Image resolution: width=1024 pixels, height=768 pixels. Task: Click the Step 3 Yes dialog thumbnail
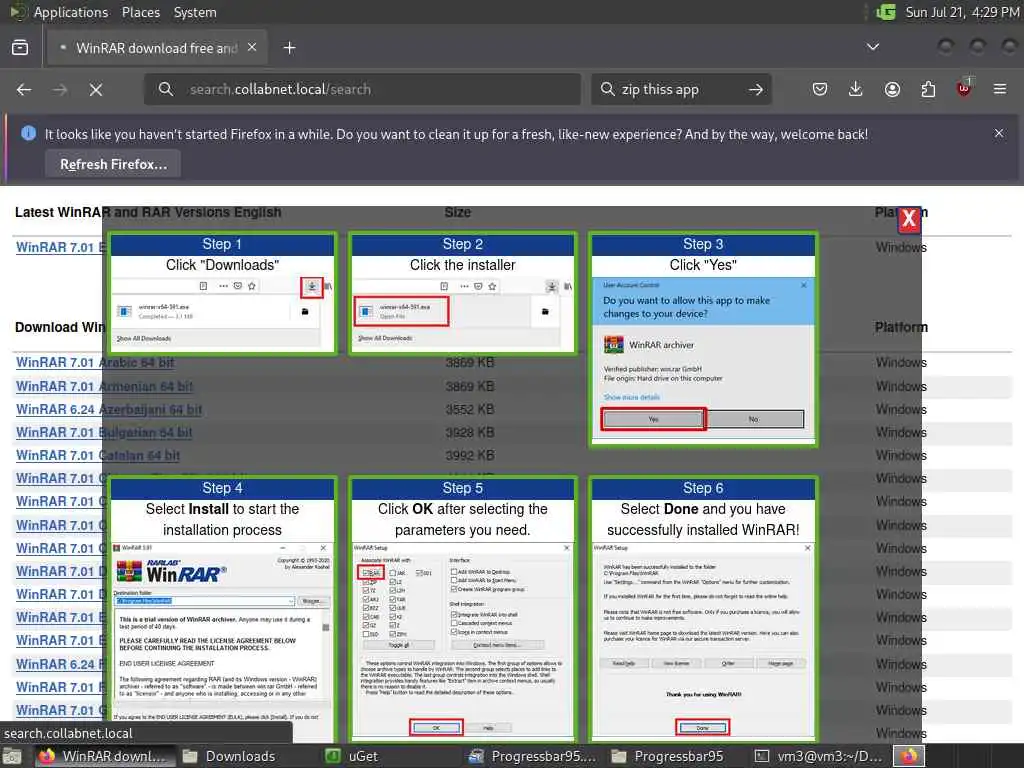[703, 340]
